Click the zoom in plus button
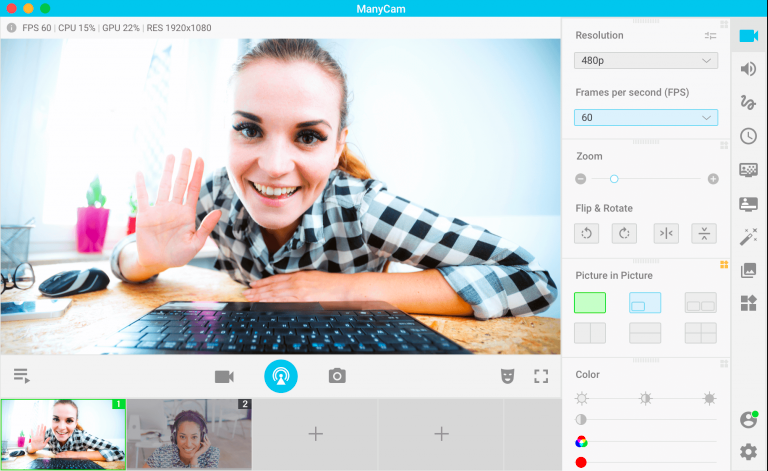The height and width of the screenshot is (471, 768). pyautogui.click(x=713, y=179)
